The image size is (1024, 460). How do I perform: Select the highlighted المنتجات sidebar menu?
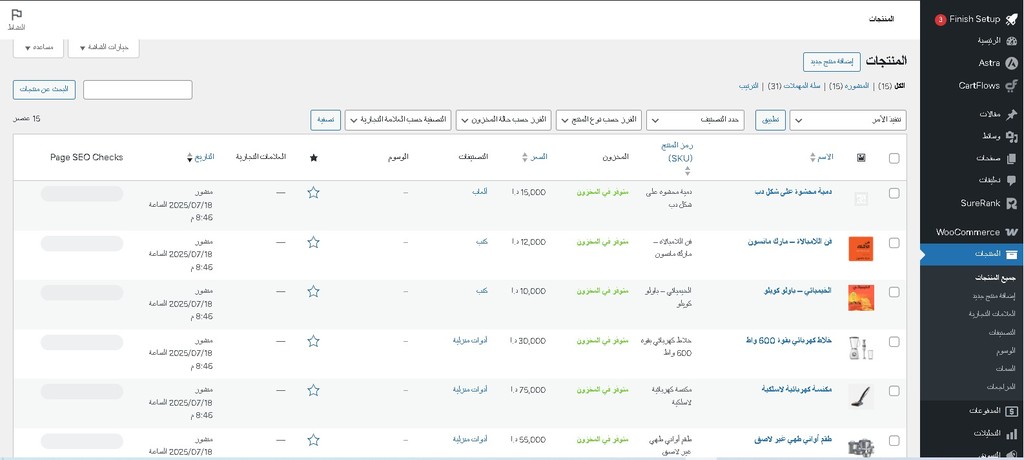[x=972, y=254]
